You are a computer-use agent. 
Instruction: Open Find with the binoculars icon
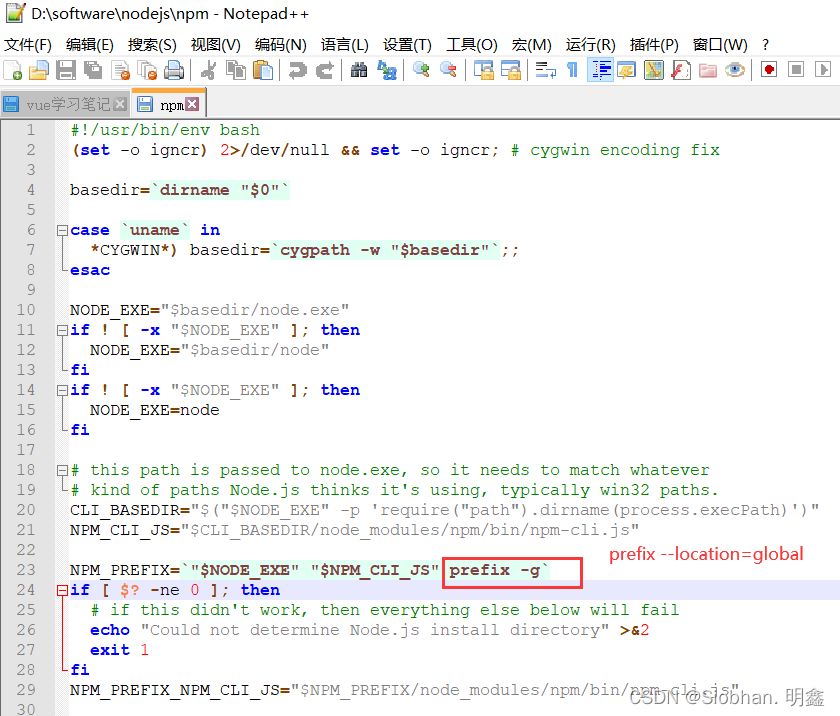point(359,70)
